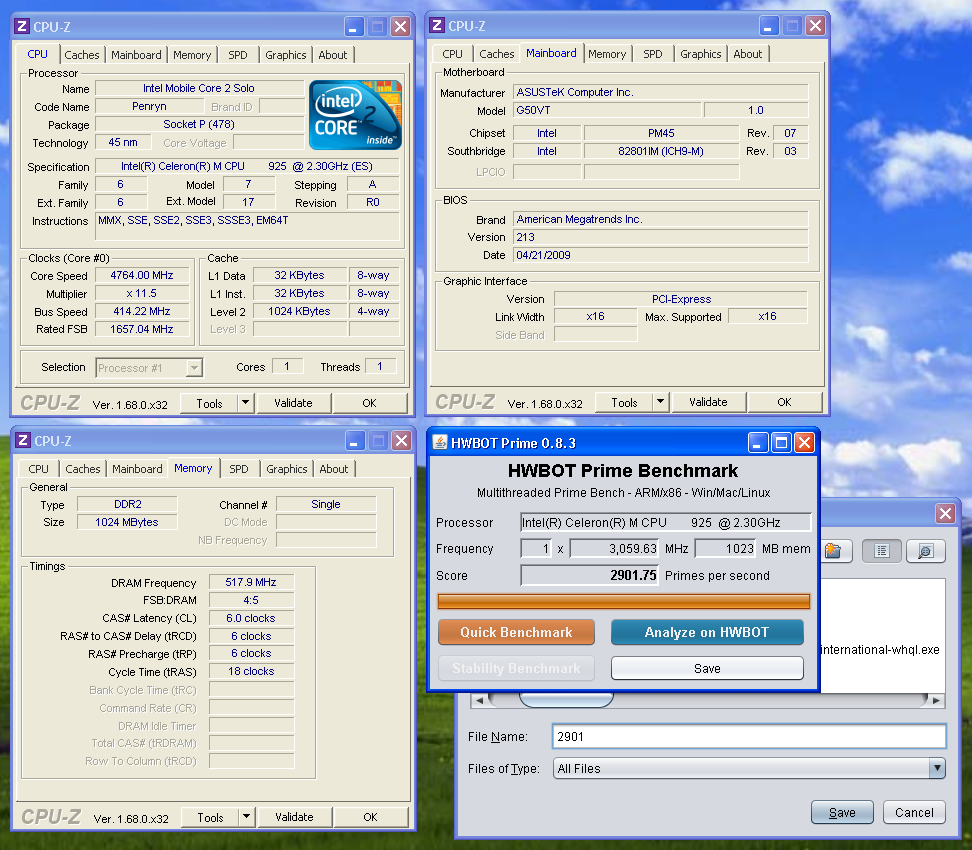Maximize the HWBOT Prime window
This screenshot has width=972, height=850.
tap(781, 443)
